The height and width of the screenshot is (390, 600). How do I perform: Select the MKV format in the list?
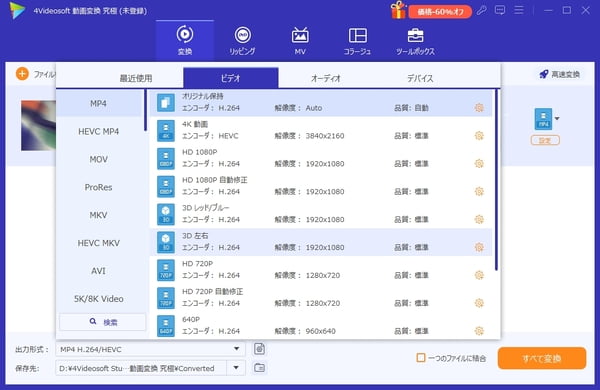99,215
